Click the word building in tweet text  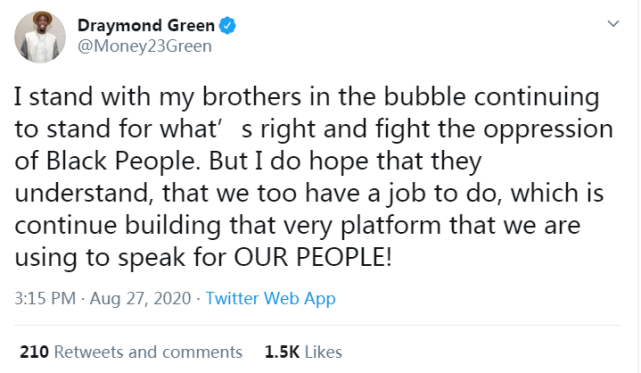point(173,226)
